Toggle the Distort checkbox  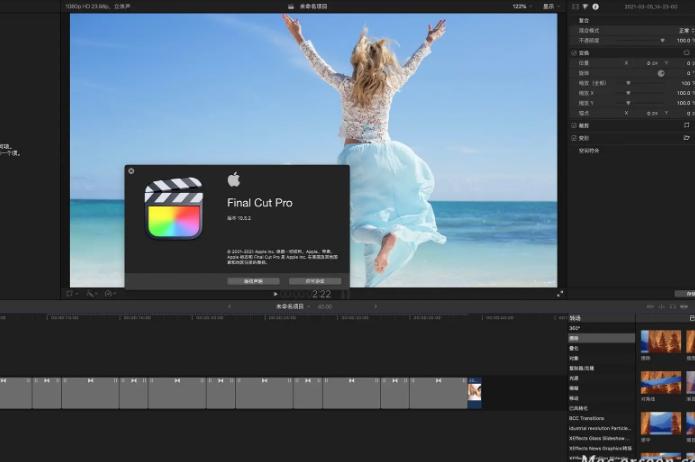pos(574,137)
